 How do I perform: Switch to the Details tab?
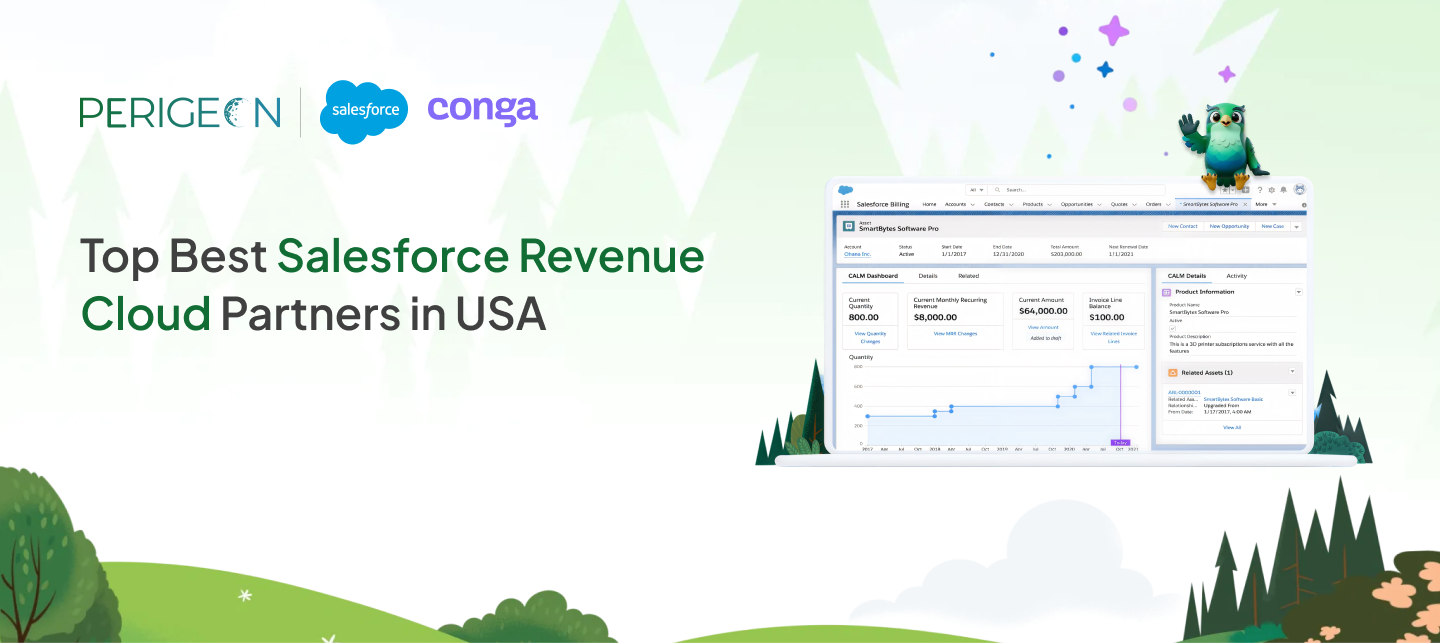coord(928,276)
